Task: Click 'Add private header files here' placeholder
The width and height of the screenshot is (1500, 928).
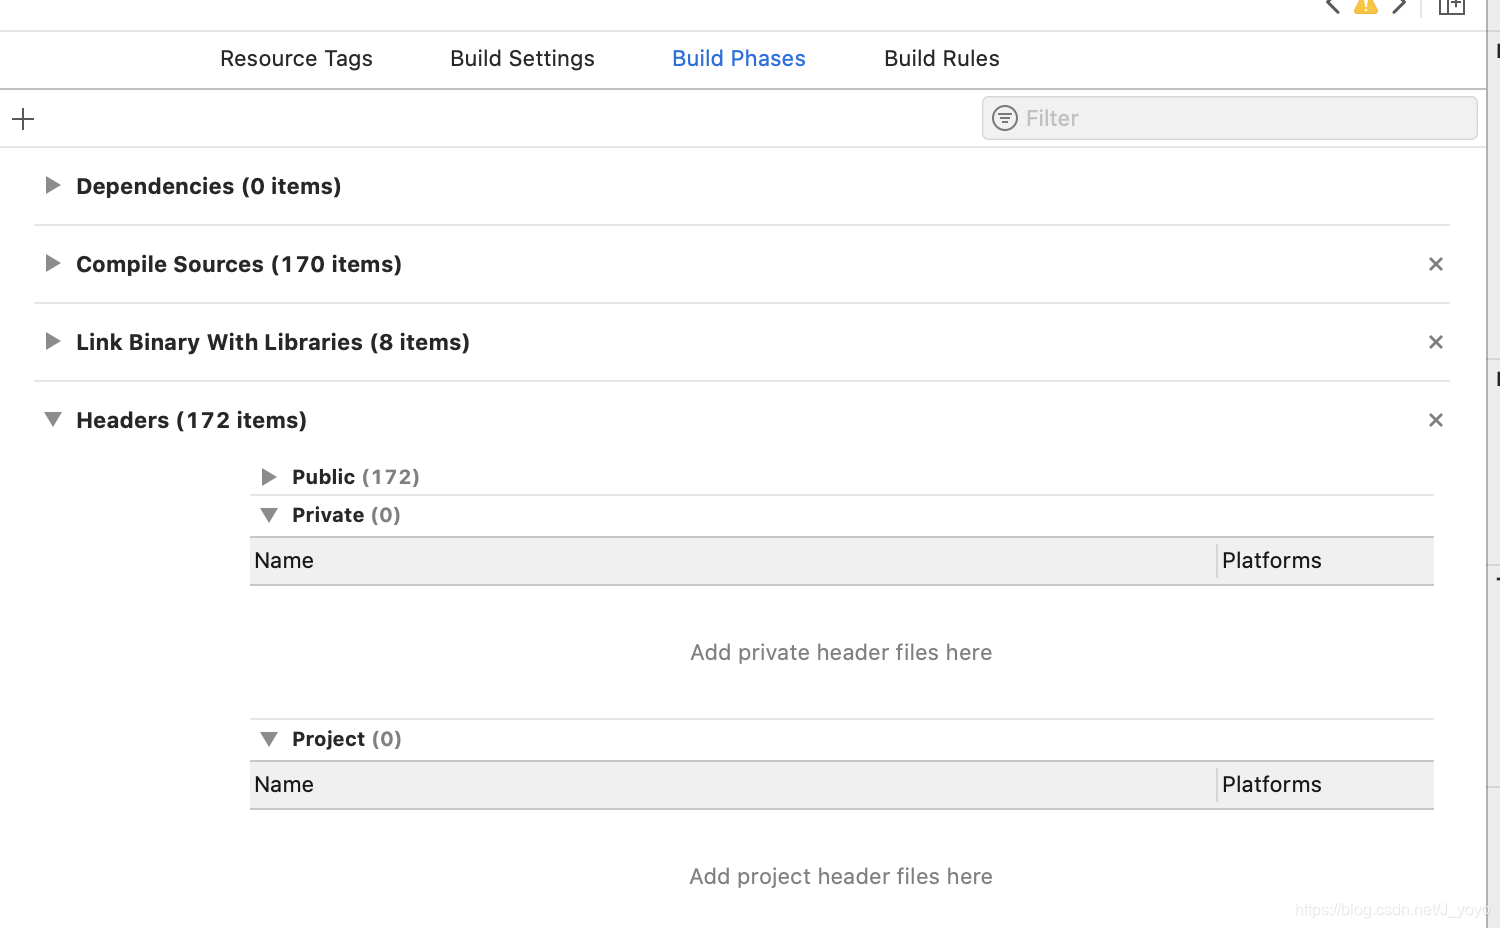Action: (841, 653)
